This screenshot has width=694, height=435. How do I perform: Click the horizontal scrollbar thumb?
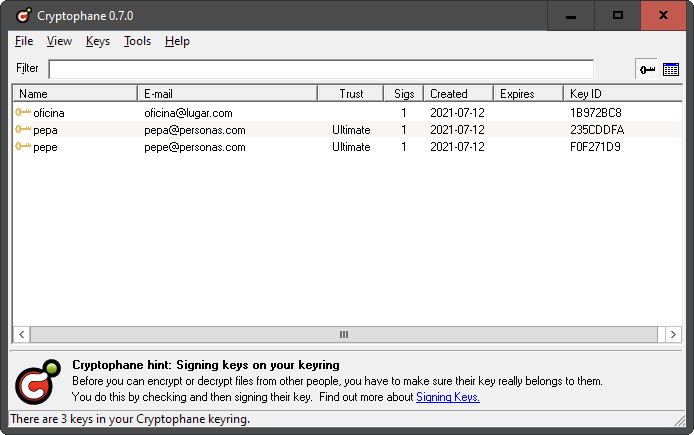point(344,335)
